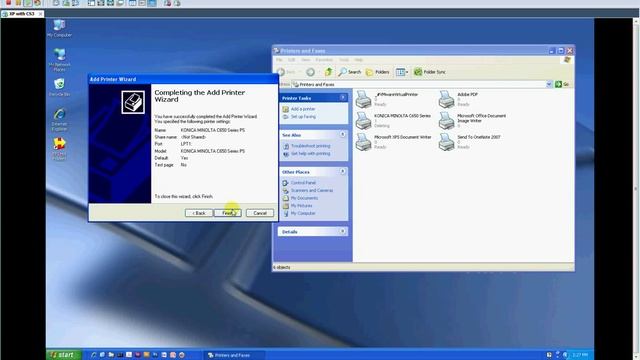
Task: Cancel the Add Printer Wizard
Action: click(x=260, y=213)
